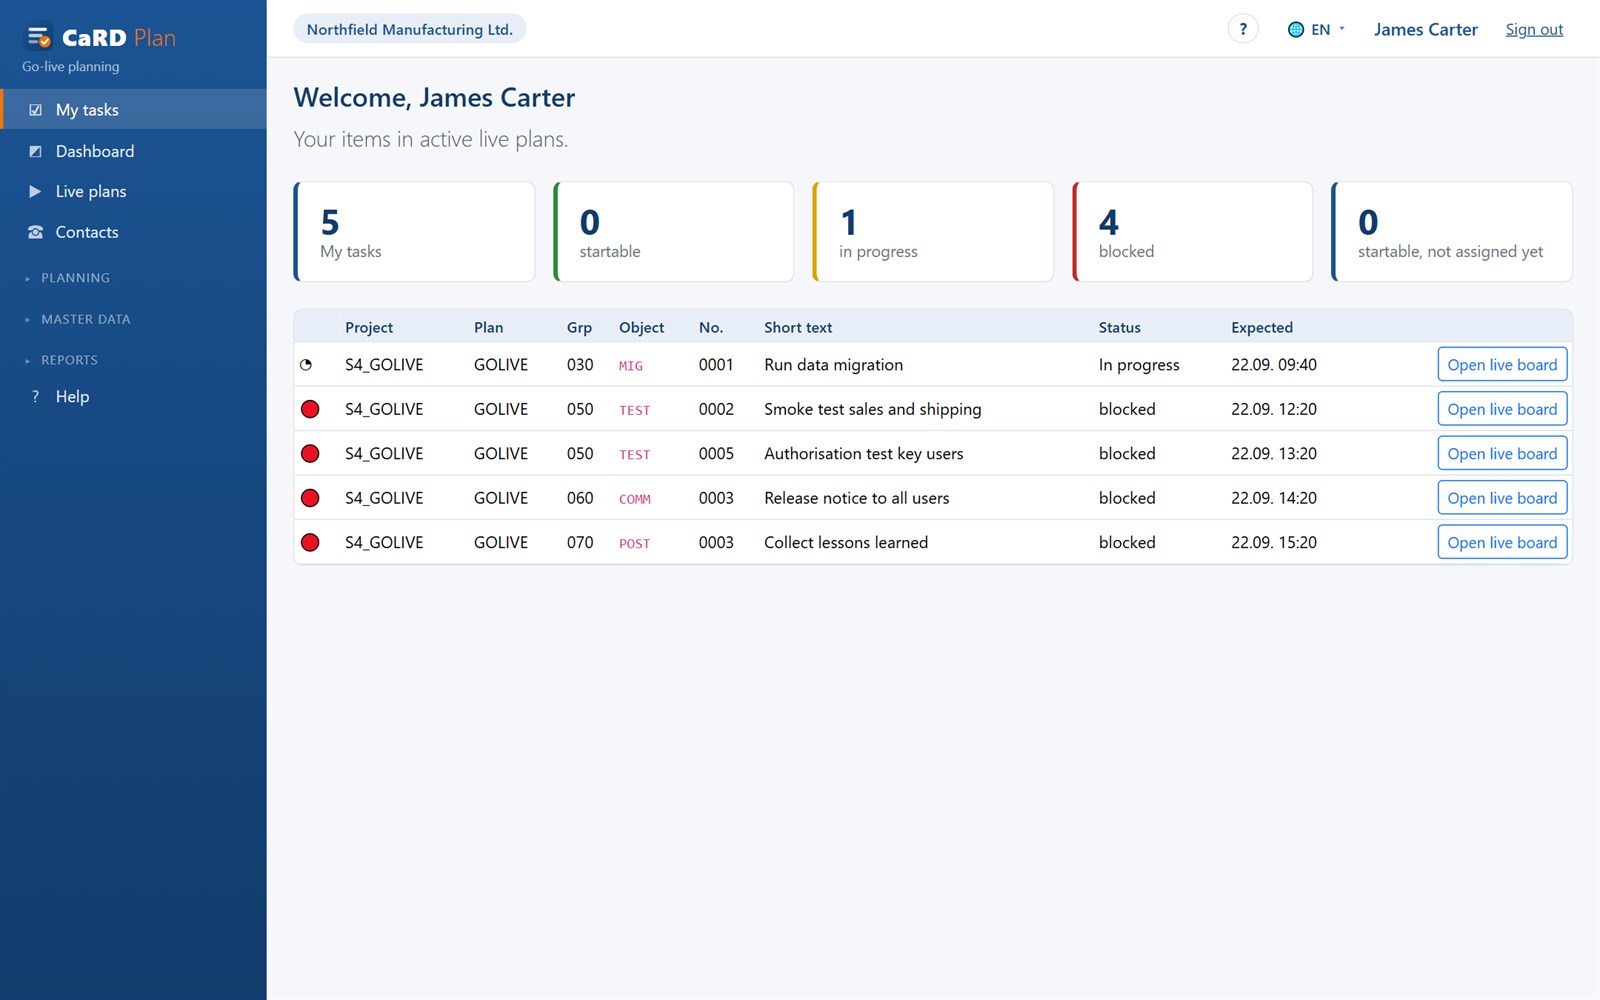The image size is (1600, 1000).
Task: Click the COMM object tag
Action: [x=635, y=499]
